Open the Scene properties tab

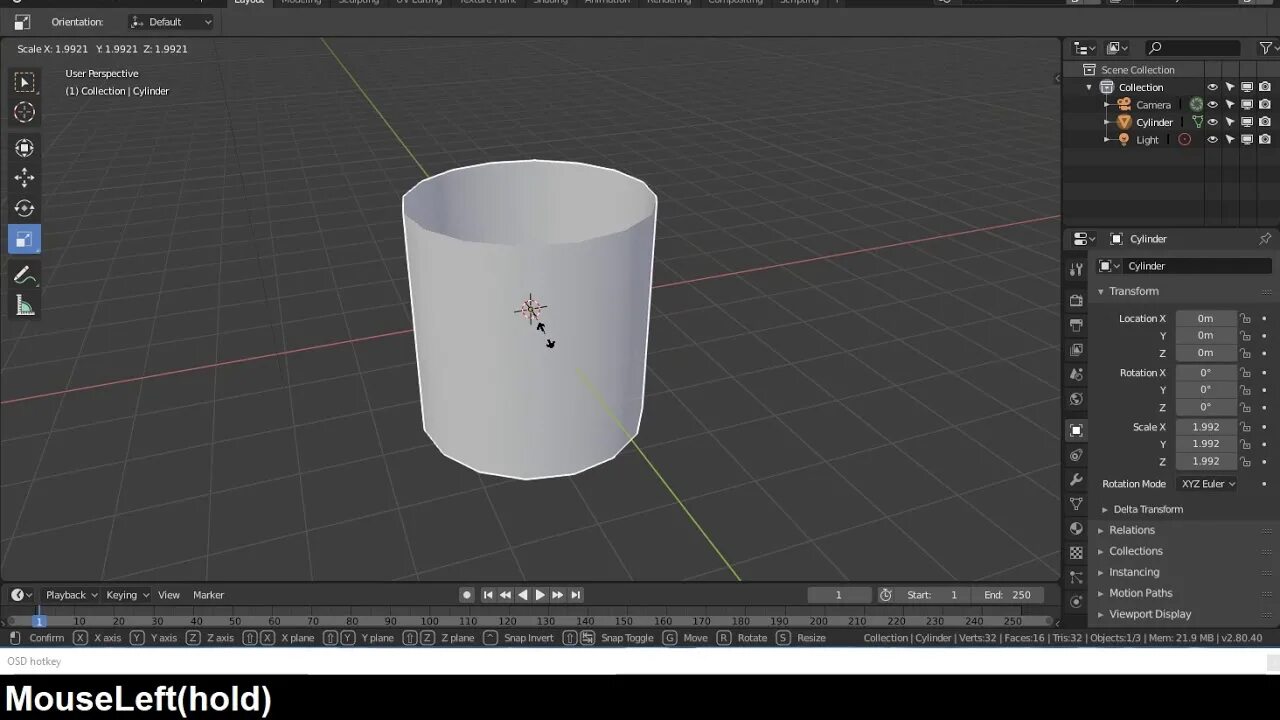[1076, 374]
